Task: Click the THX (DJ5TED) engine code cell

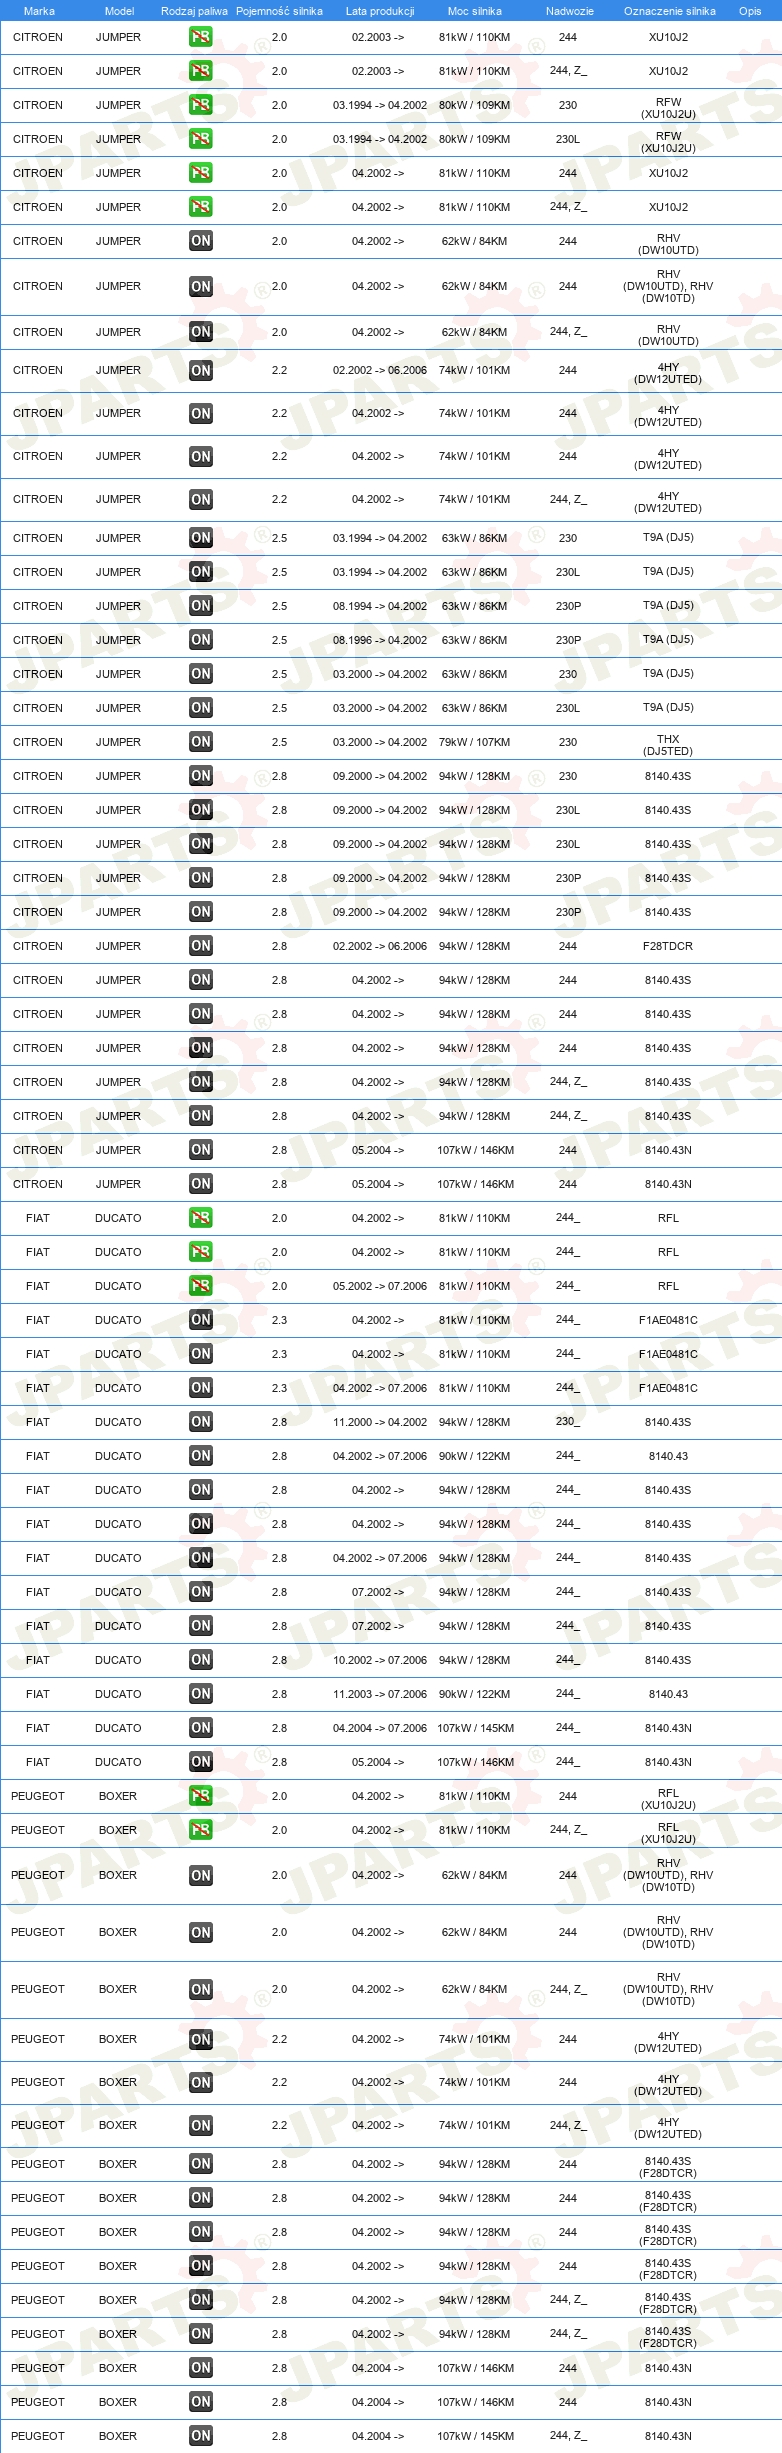Action: (x=668, y=745)
